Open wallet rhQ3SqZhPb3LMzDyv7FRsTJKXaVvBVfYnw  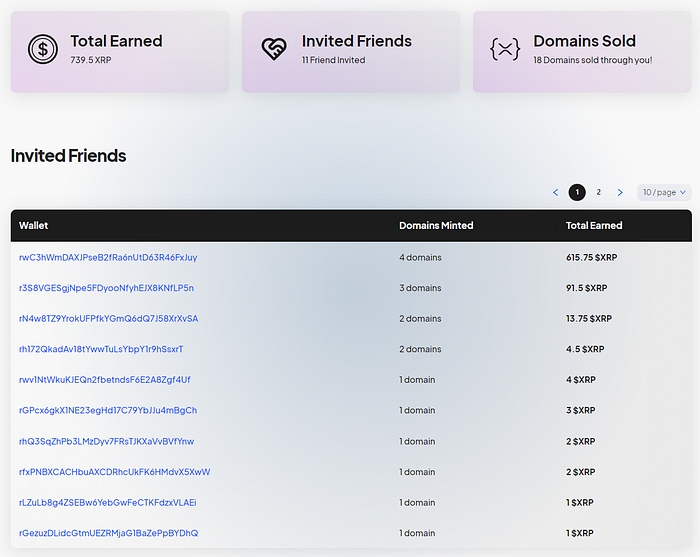point(107,441)
